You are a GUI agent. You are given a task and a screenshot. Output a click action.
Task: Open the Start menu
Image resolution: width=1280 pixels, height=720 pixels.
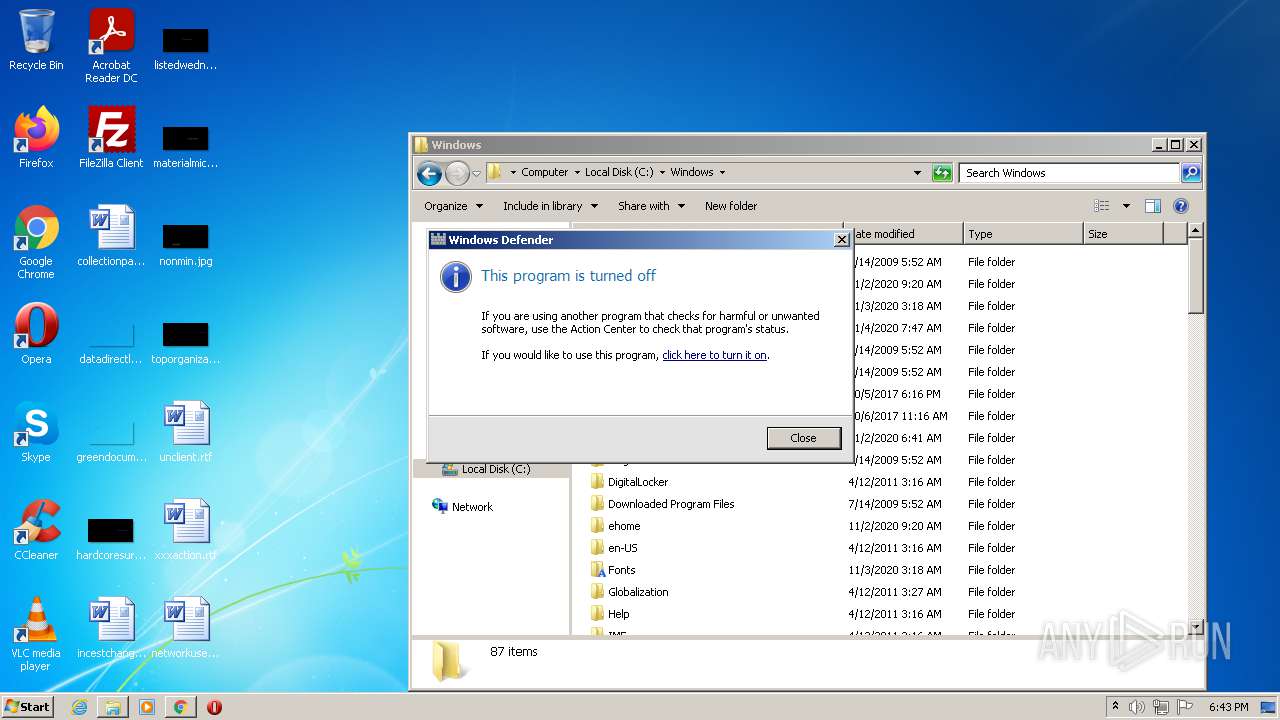[x=27, y=707]
